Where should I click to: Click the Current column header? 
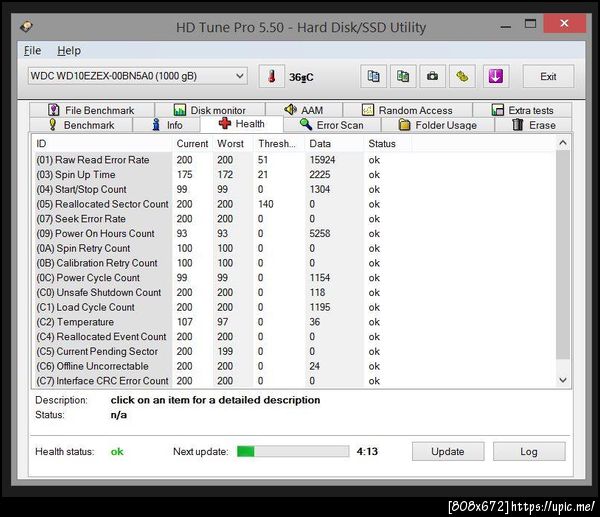click(x=192, y=144)
